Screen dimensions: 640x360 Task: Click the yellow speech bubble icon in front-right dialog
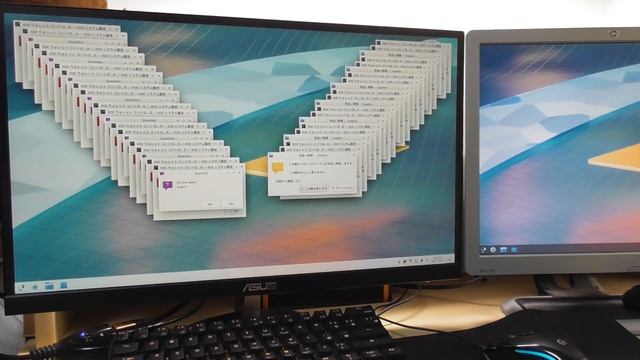coord(278,167)
